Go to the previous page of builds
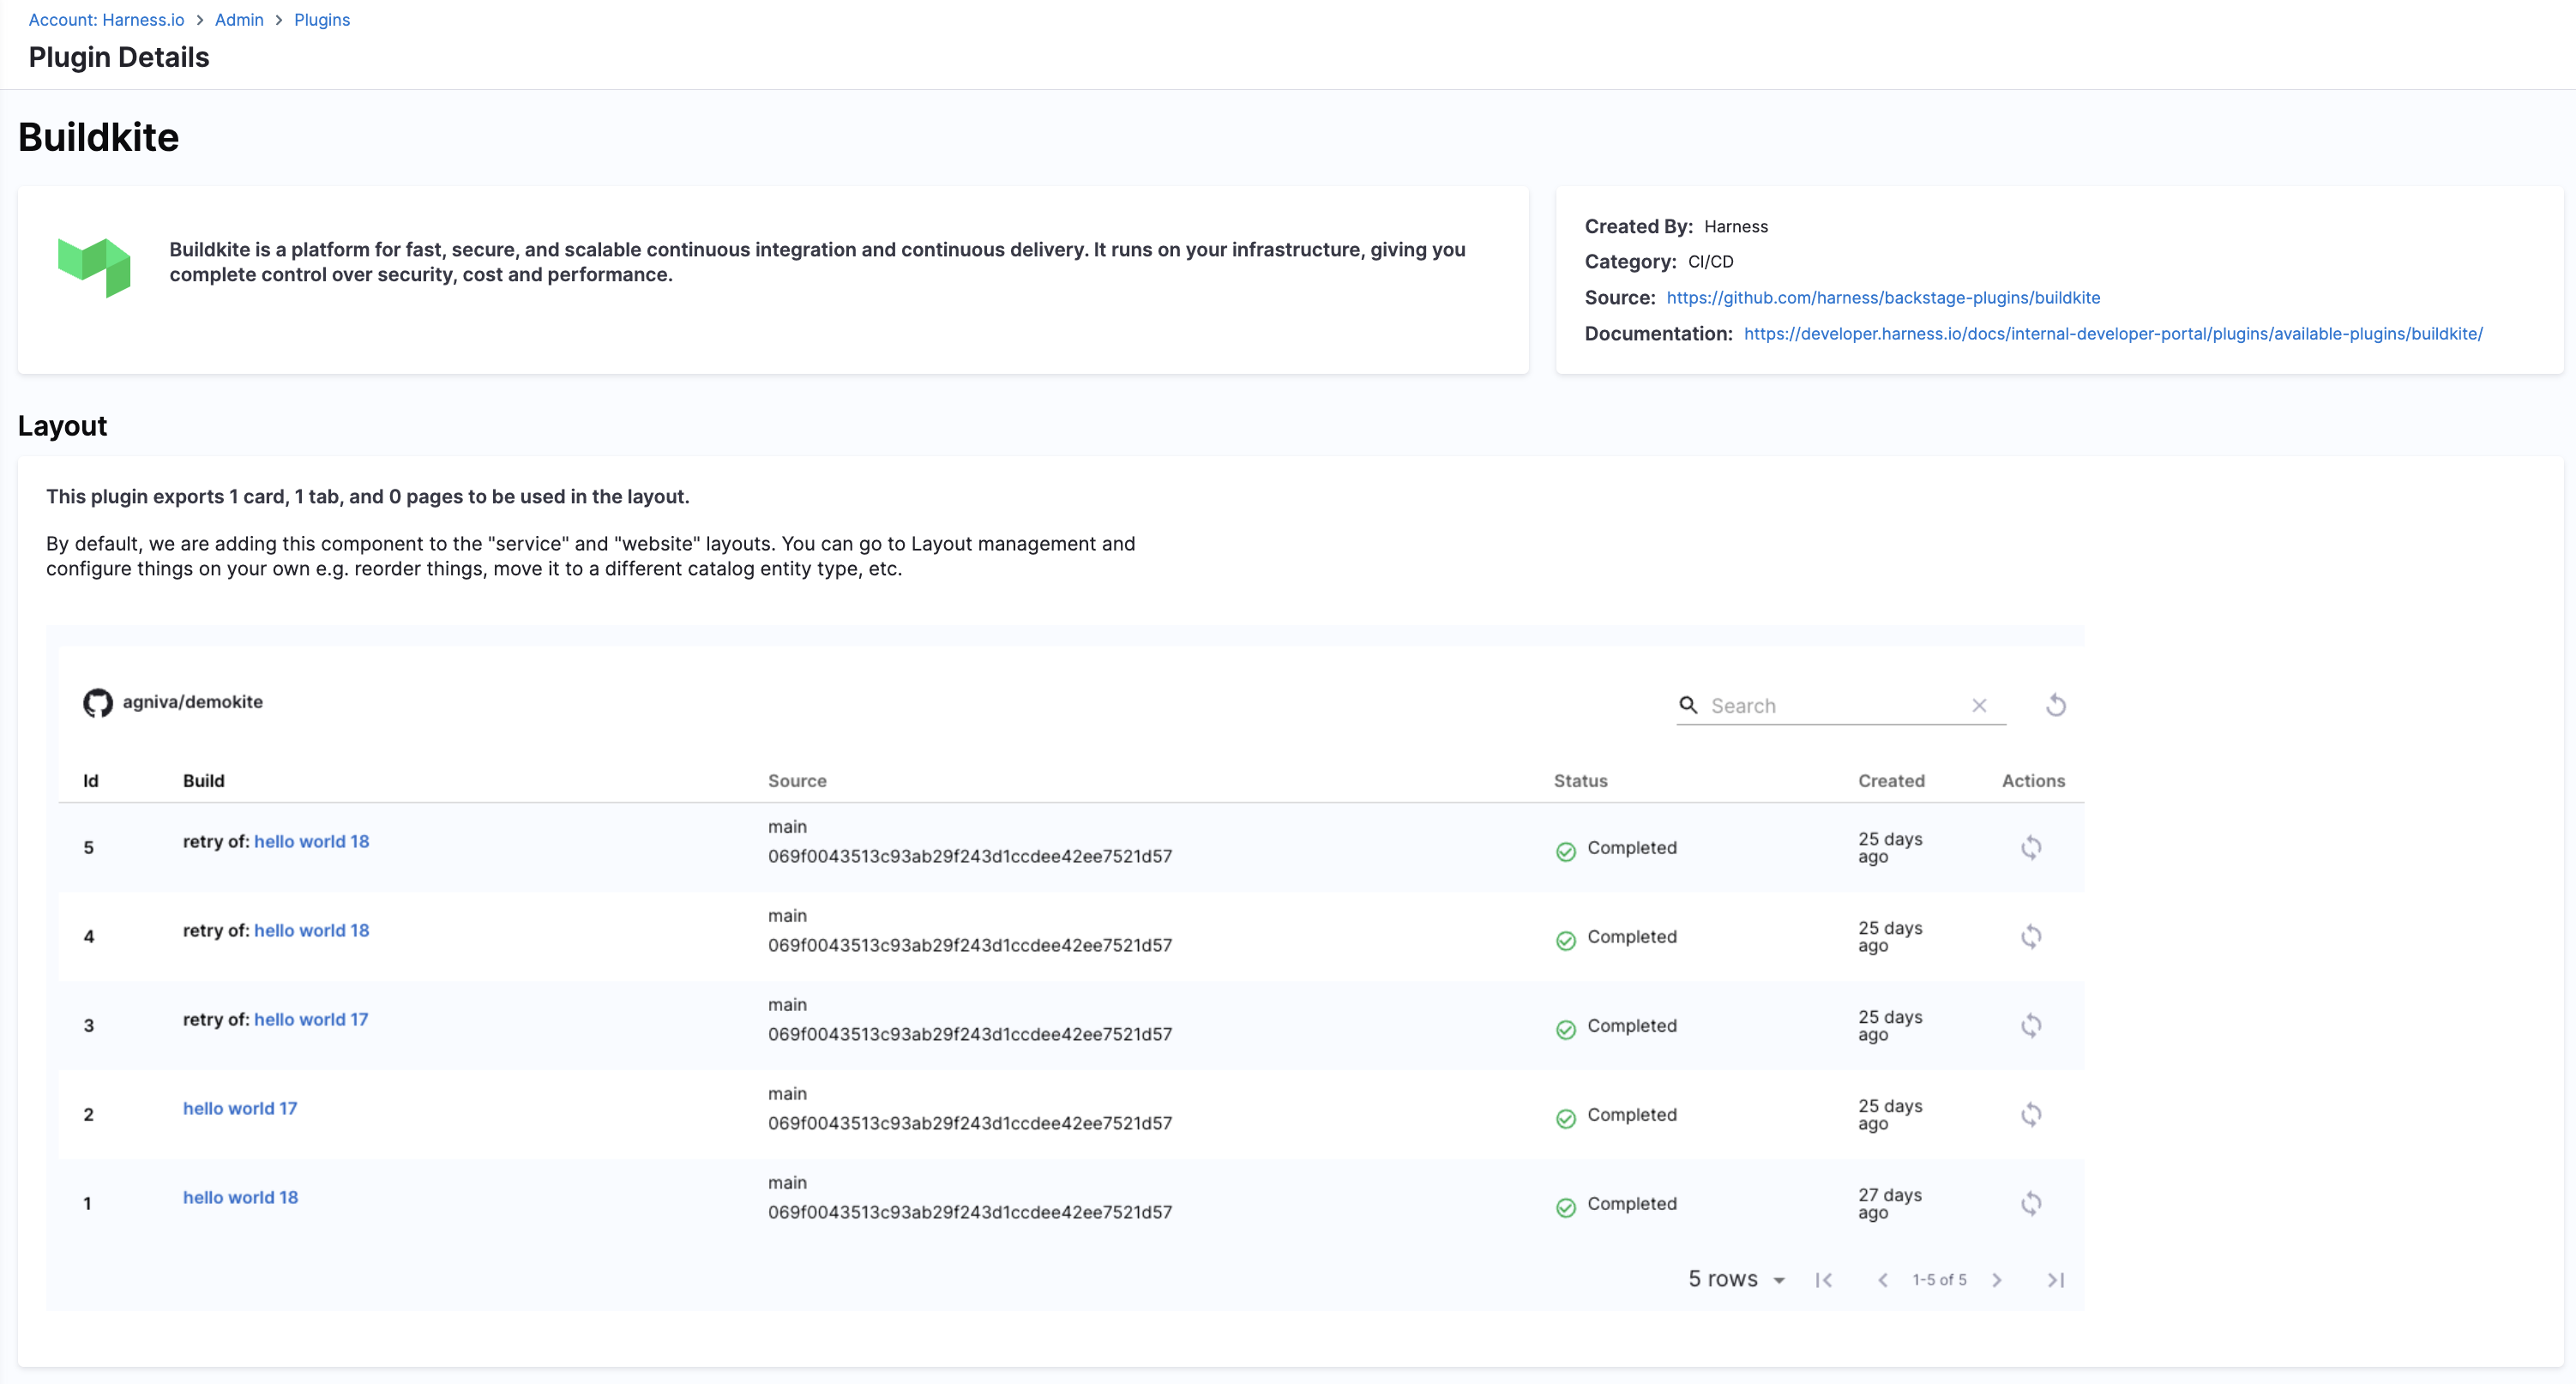The width and height of the screenshot is (2576, 1384). point(1883,1279)
